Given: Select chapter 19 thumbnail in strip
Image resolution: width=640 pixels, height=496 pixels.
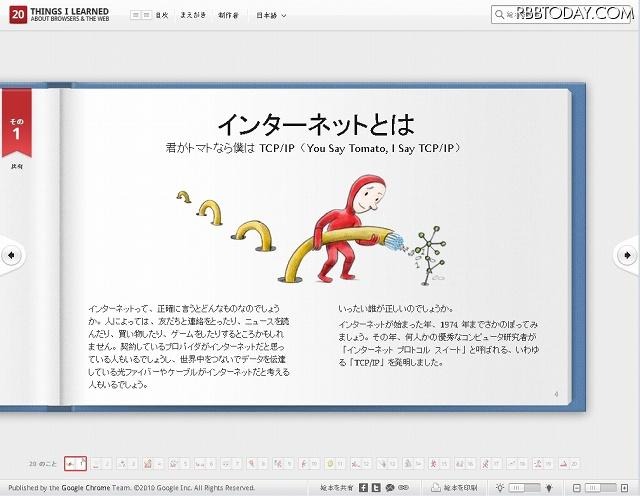Looking at the screenshot, I should pos(543,464).
